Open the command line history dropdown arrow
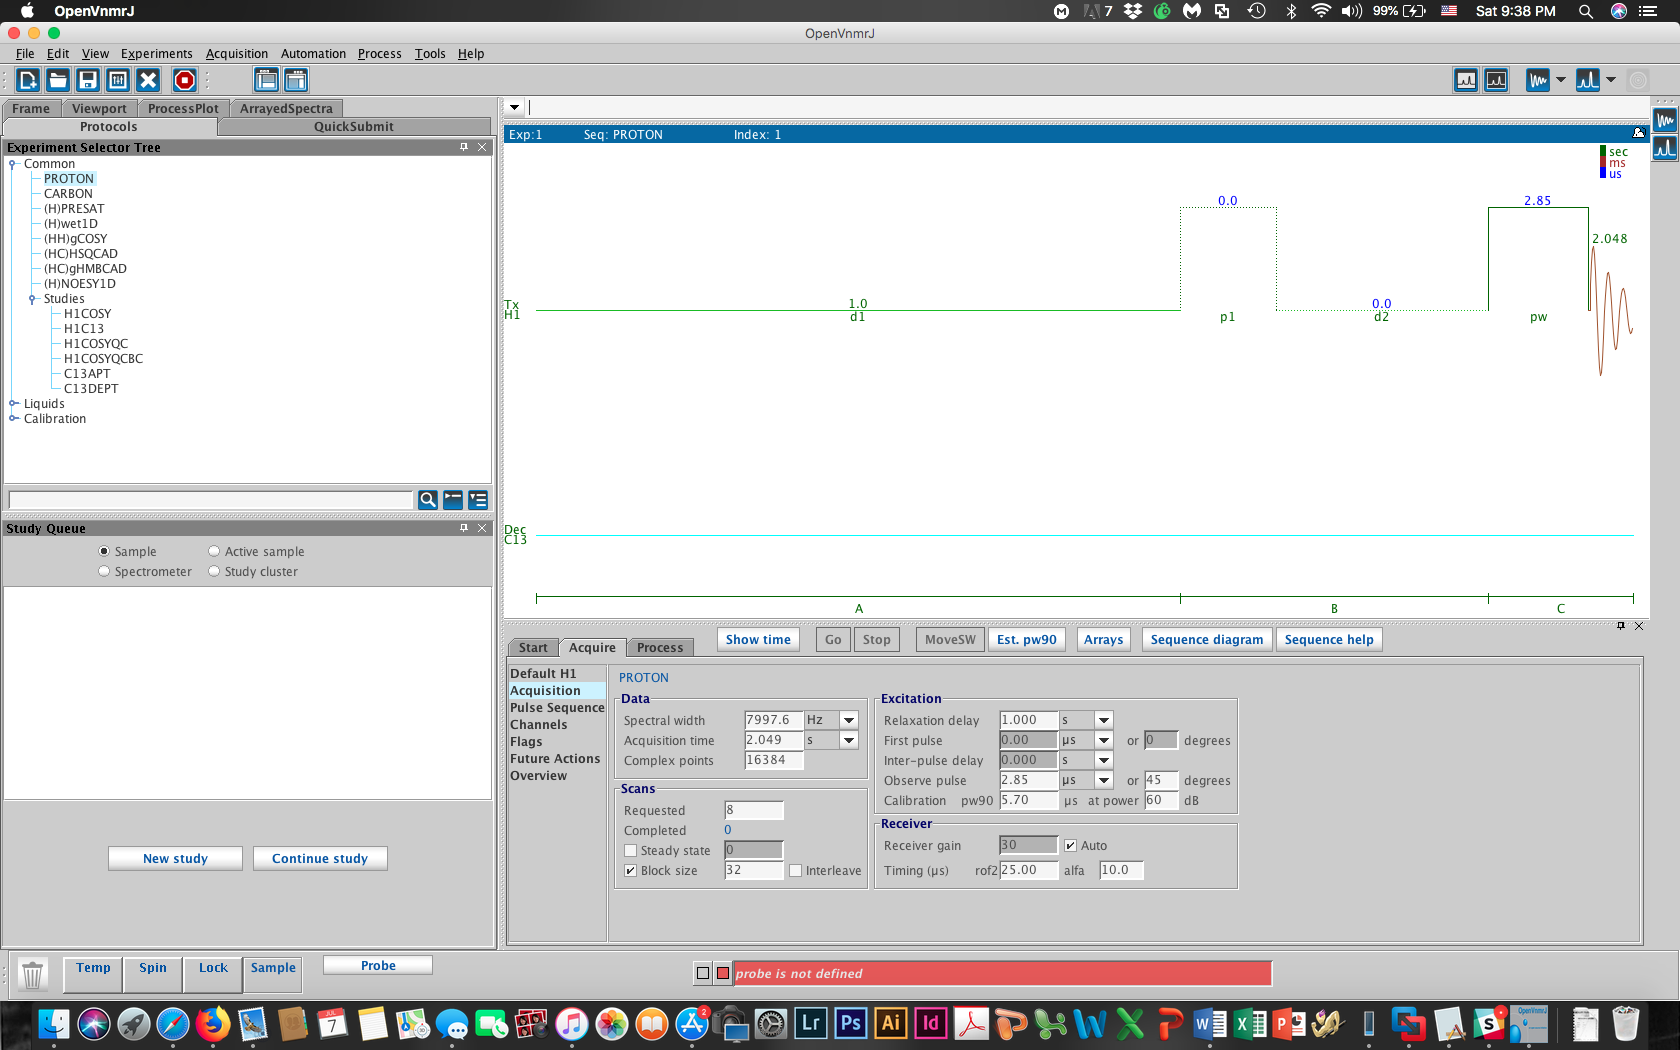Viewport: 1680px width, 1050px height. (x=514, y=107)
